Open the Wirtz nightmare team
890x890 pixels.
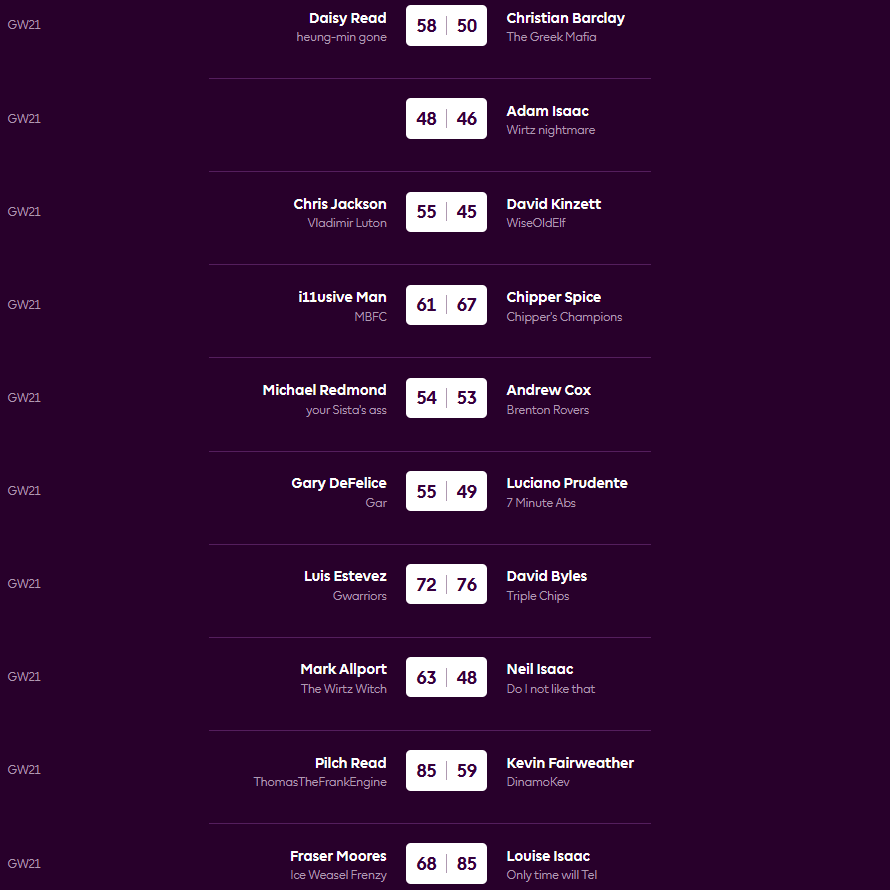coord(550,130)
